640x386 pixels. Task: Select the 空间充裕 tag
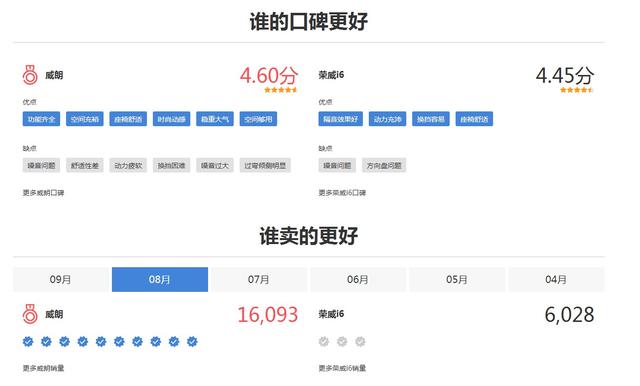pyautogui.click(x=84, y=119)
